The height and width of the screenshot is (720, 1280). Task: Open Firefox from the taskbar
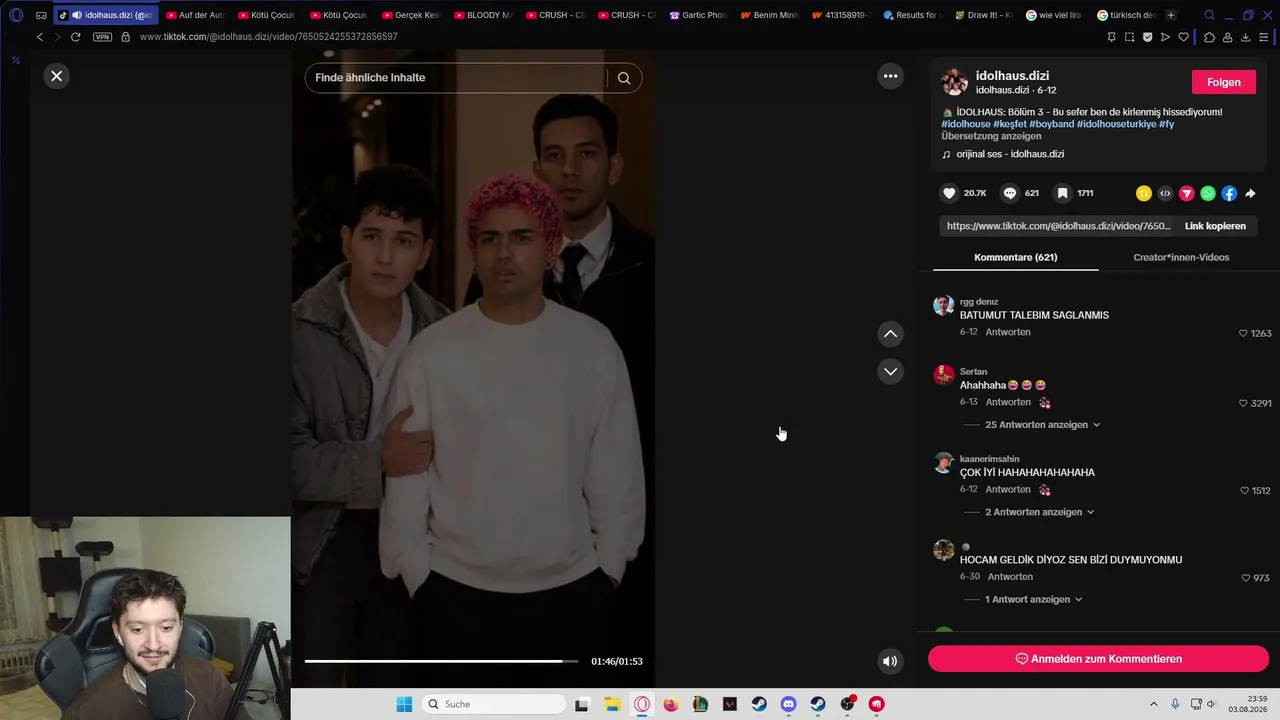[671, 704]
